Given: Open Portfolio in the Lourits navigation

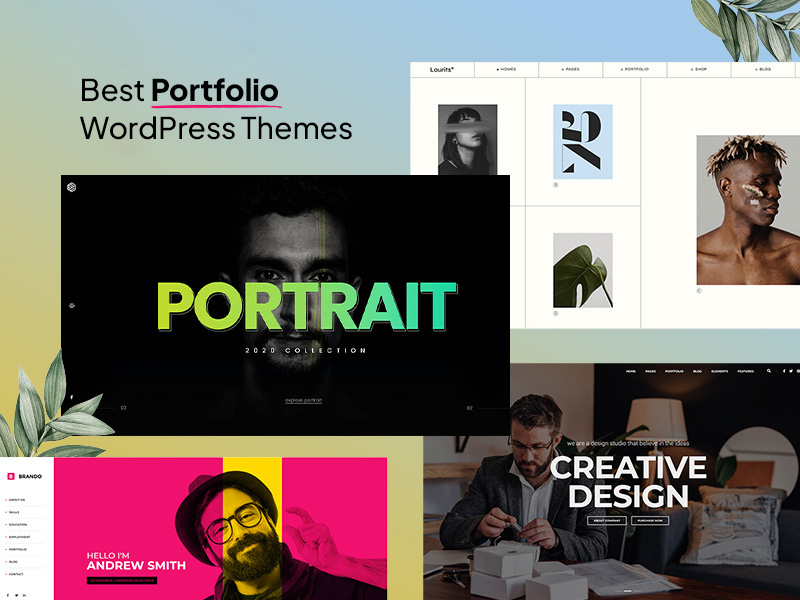Looking at the screenshot, I should (x=636, y=70).
